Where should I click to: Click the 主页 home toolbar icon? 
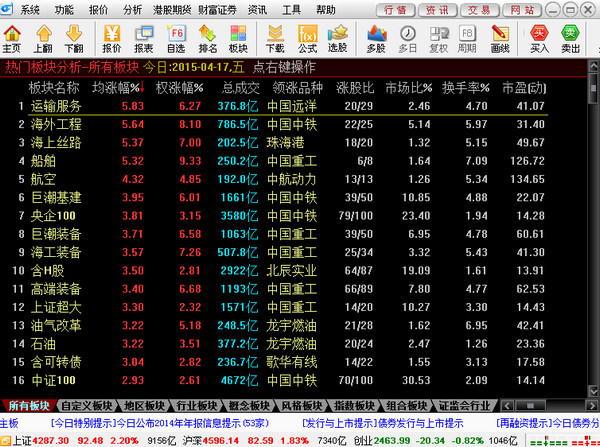pyautogui.click(x=12, y=38)
